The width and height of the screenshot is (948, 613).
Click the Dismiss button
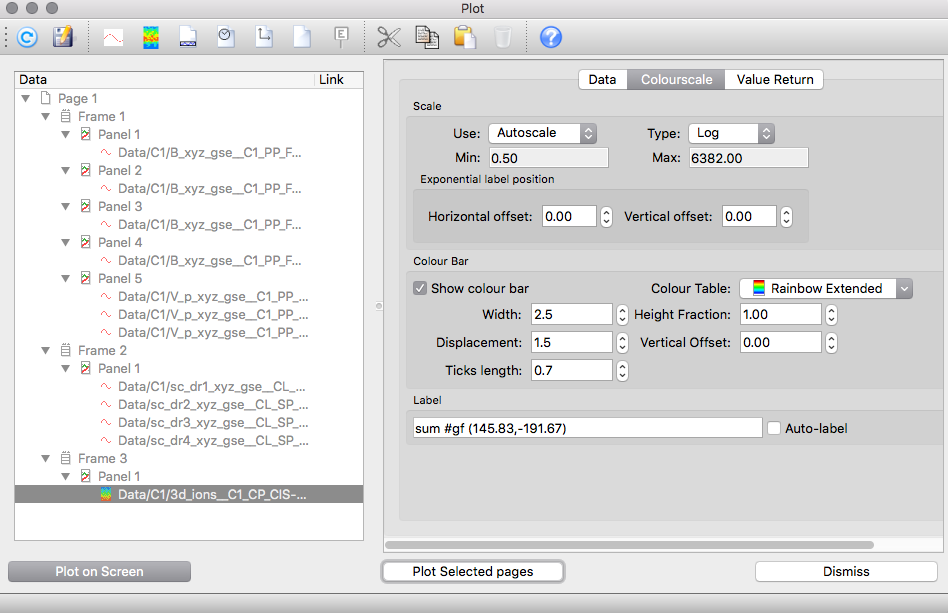pos(846,571)
